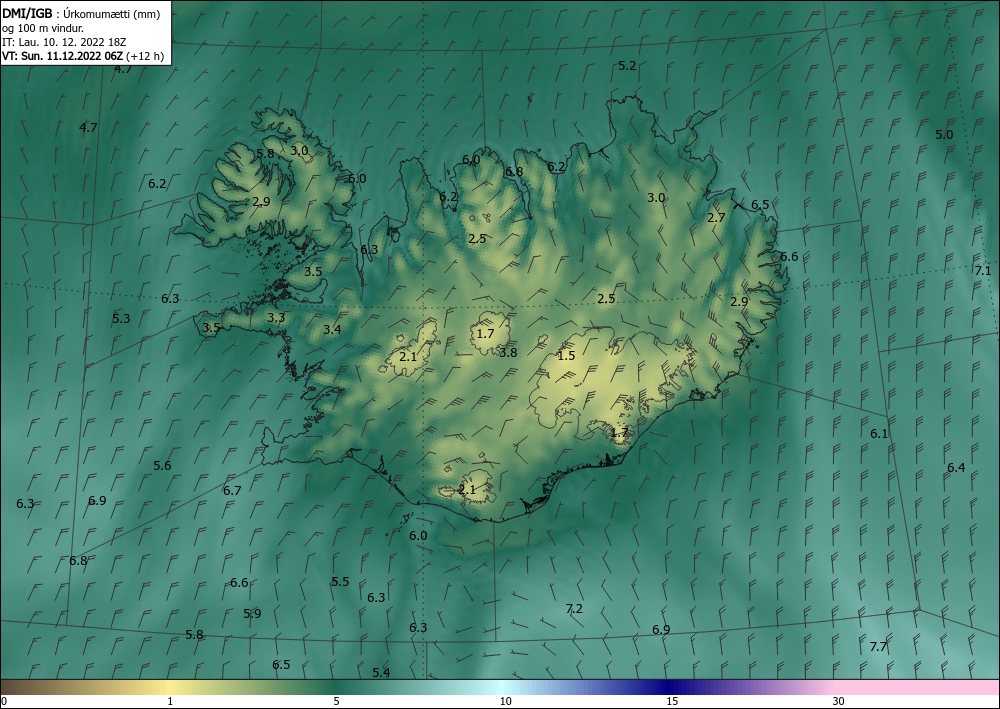Image resolution: width=1000 pixels, height=709 pixels.
Task: Select the 5.2 value north of Iceland
Action: [628, 66]
